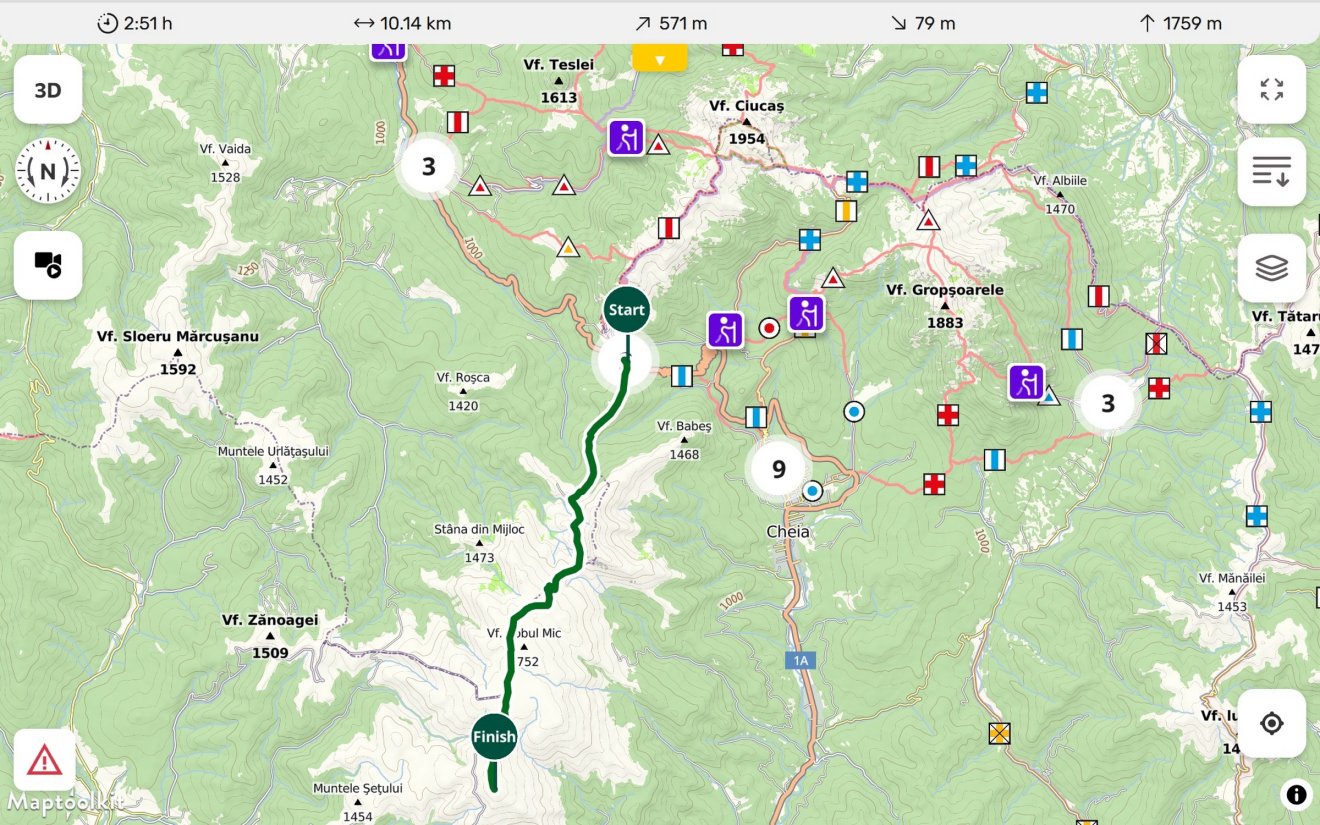The image size is (1320, 825).
Task: Select the Finish marker of the route
Action: (494, 738)
